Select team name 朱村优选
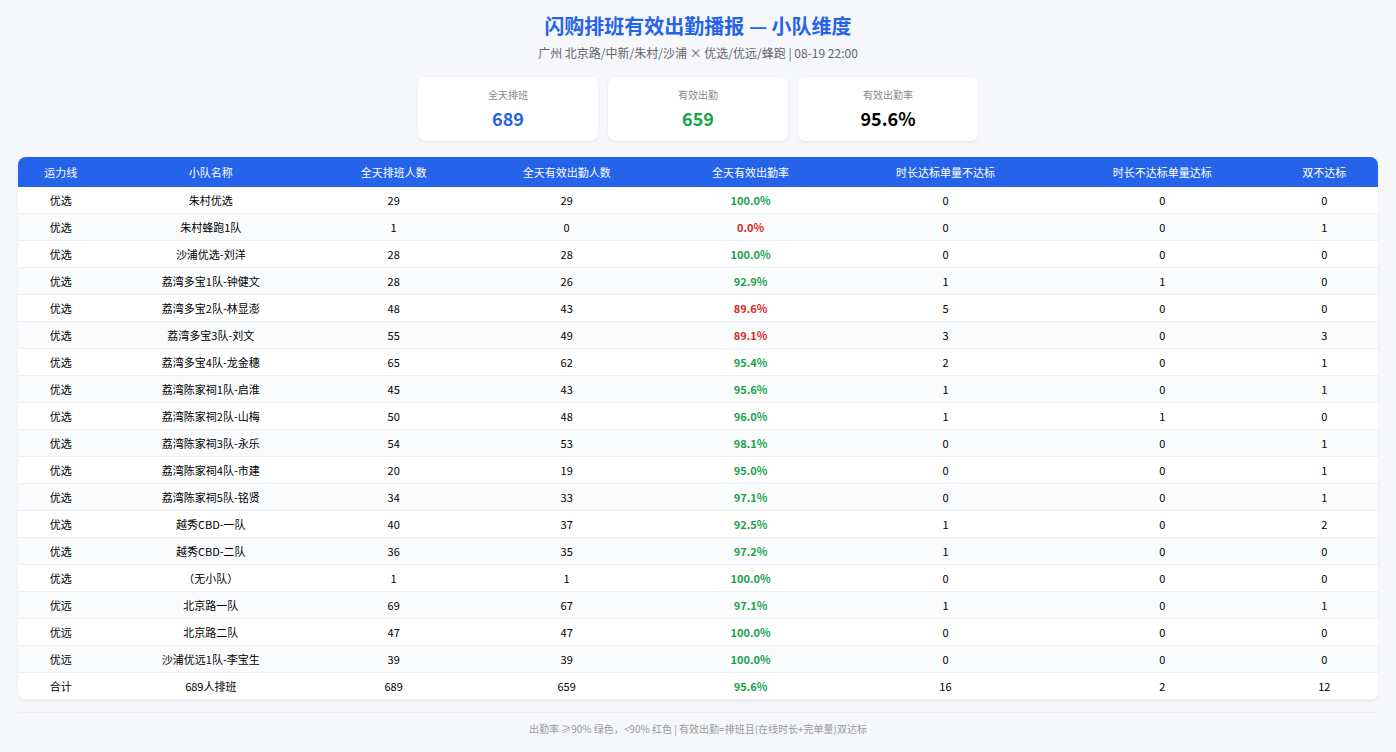 click(x=211, y=201)
